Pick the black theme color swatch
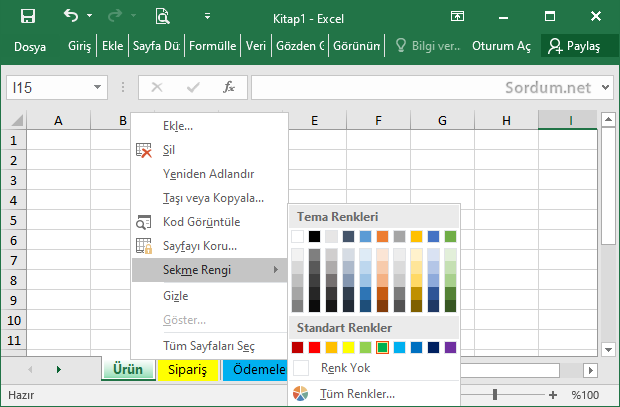Viewport: 620px width, 407px height. (x=314, y=237)
